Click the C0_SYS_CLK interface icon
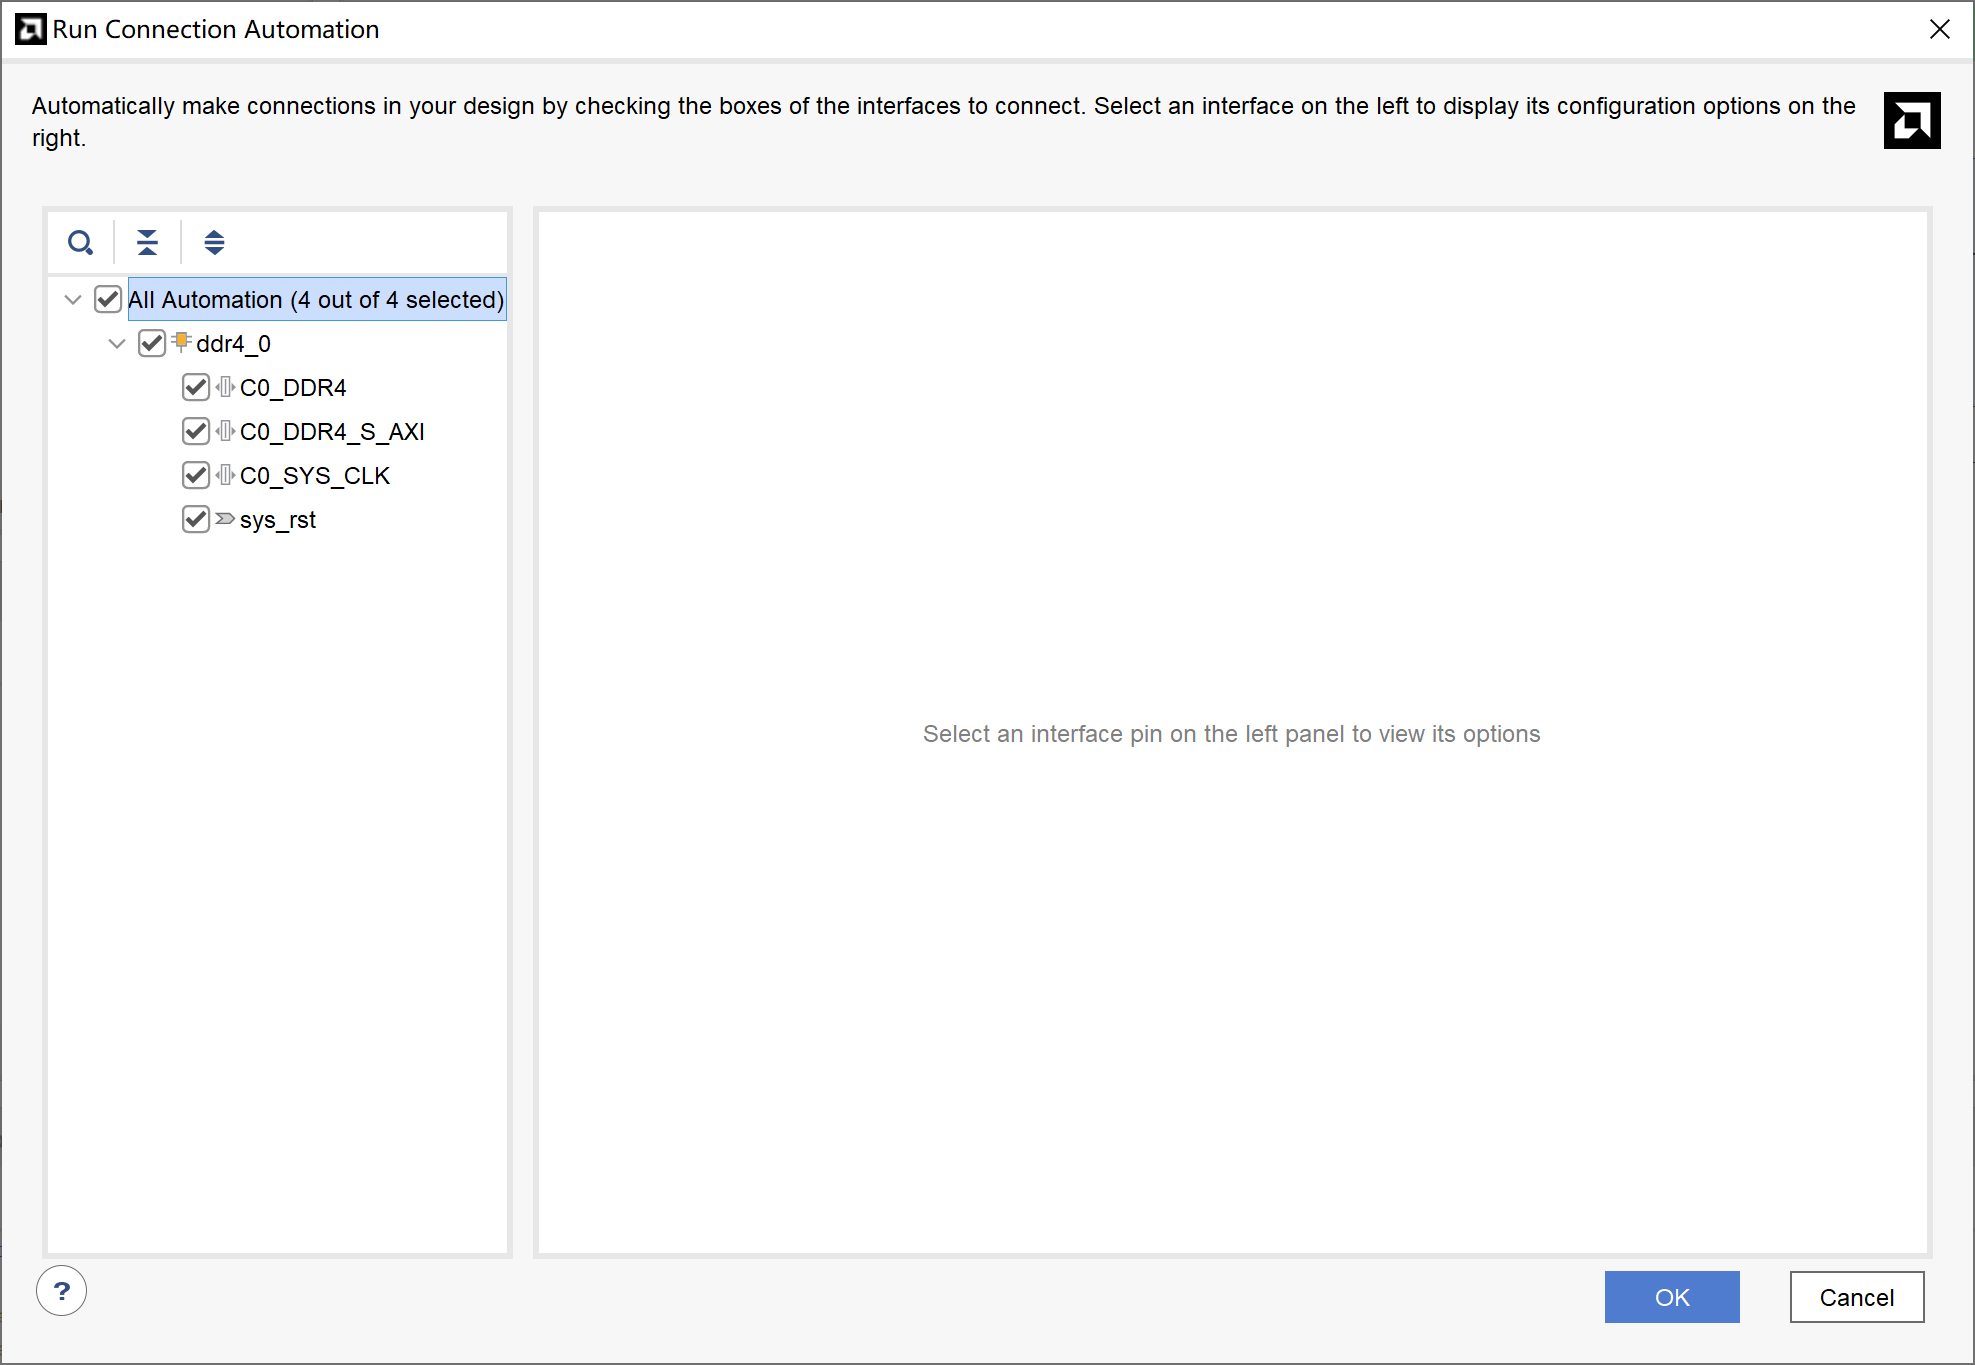The image size is (1975, 1365). (226, 475)
